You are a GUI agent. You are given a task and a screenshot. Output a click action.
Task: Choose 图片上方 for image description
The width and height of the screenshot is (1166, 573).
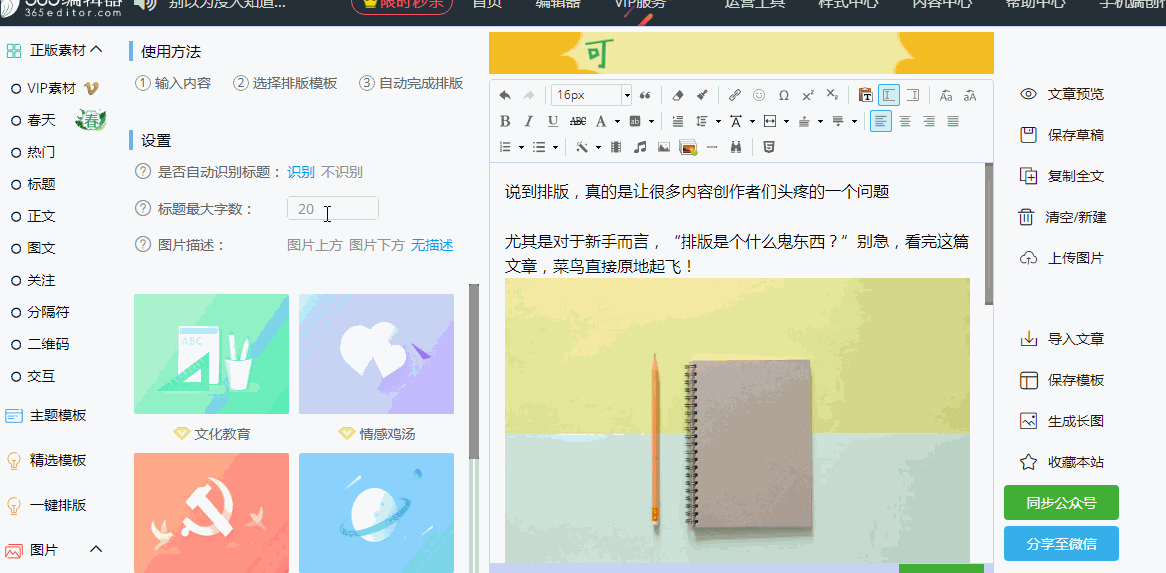[x=315, y=245]
